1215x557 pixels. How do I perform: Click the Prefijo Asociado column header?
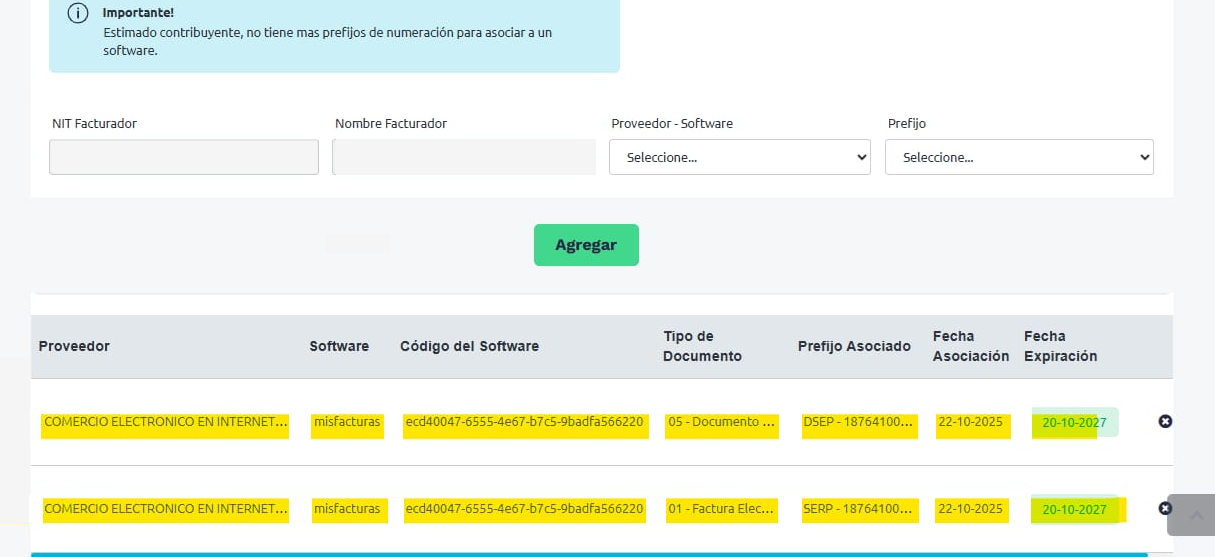pyautogui.click(x=854, y=346)
